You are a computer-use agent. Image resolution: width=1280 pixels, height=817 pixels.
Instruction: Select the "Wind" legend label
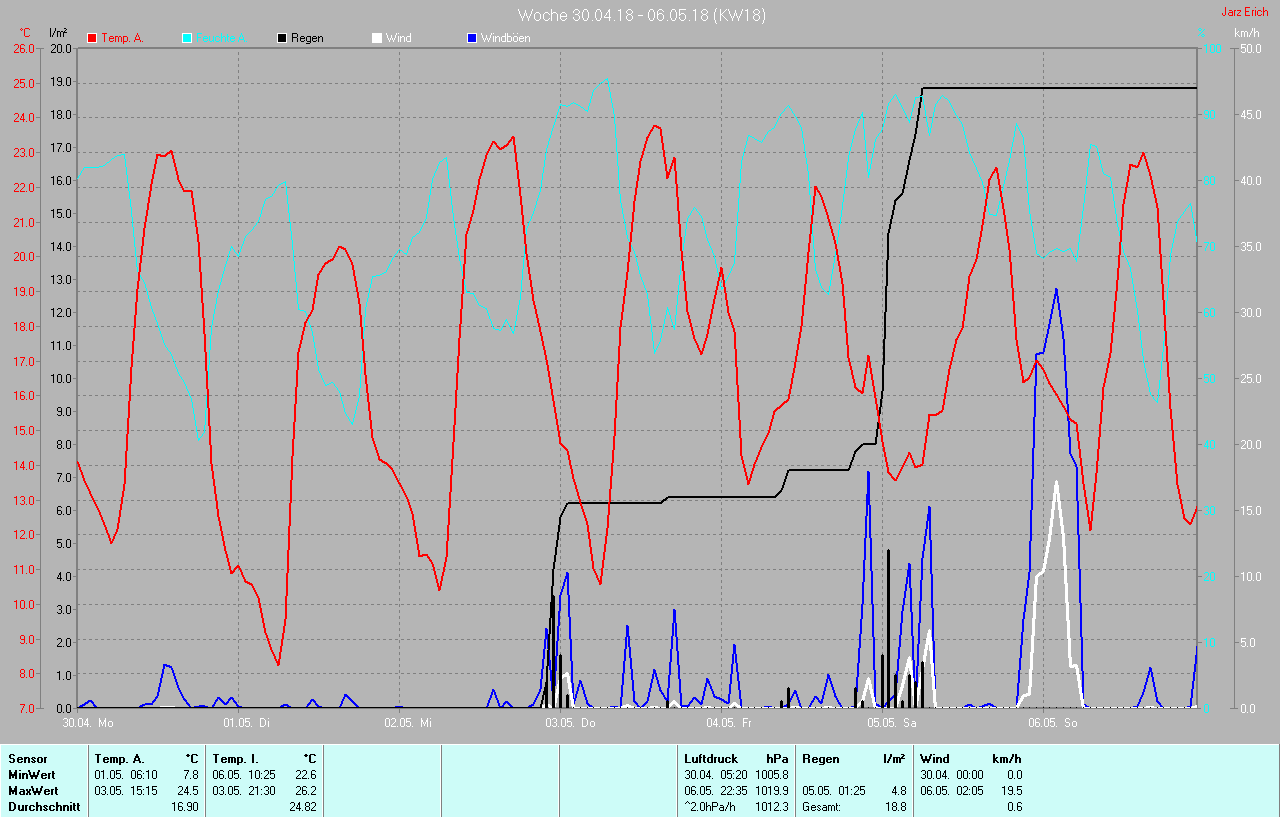click(x=399, y=39)
